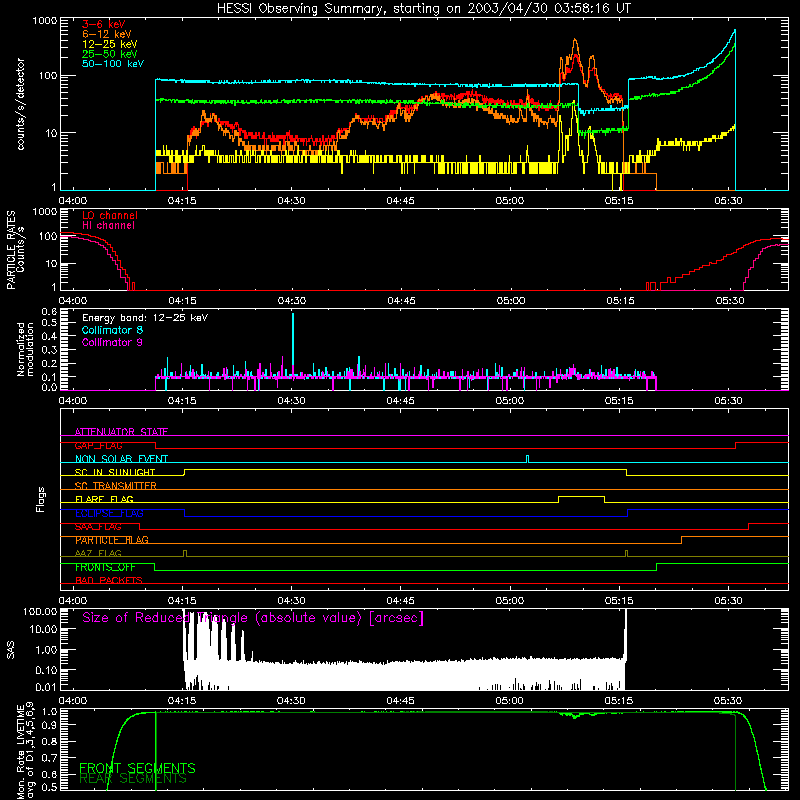800x800 pixels.
Task: Click the HESSI Observing Summary plot title
Action: (423, 9)
